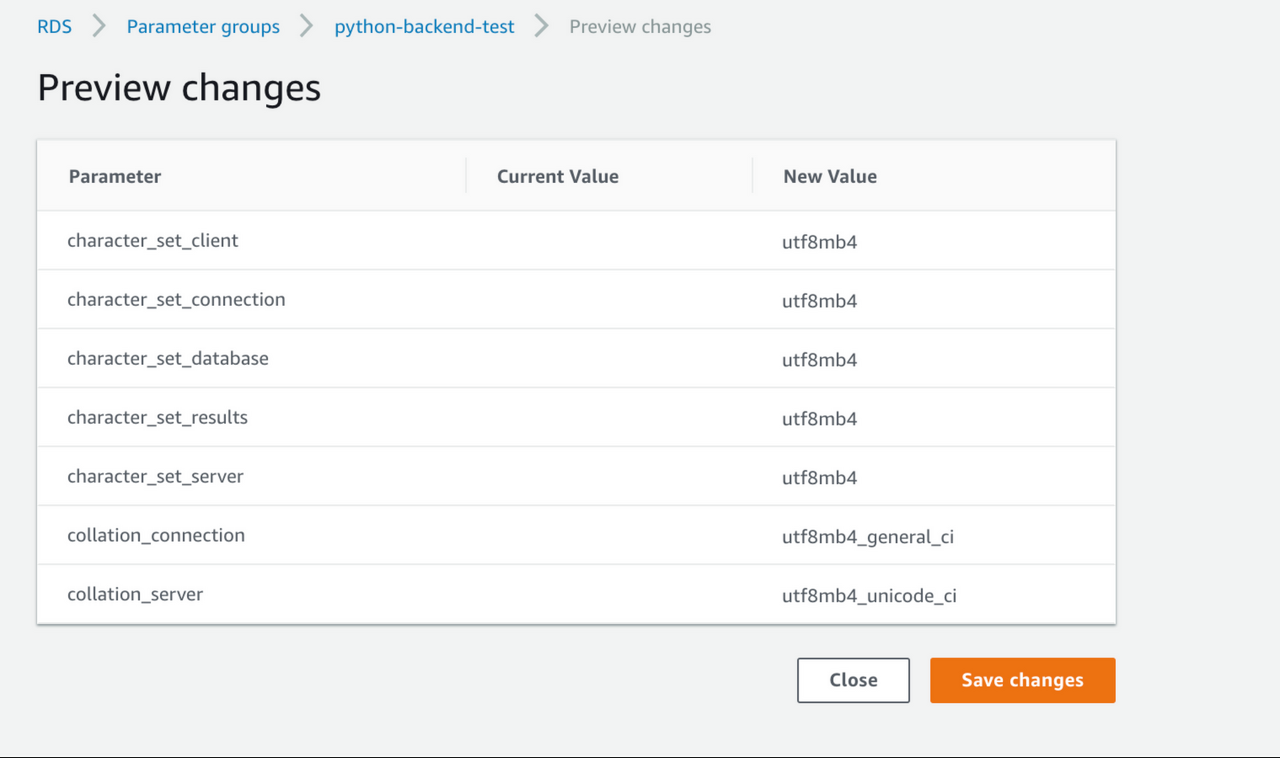This screenshot has height=758, width=1280.
Task: Select the character_set_client parameter name
Action: click(x=153, y=241)
